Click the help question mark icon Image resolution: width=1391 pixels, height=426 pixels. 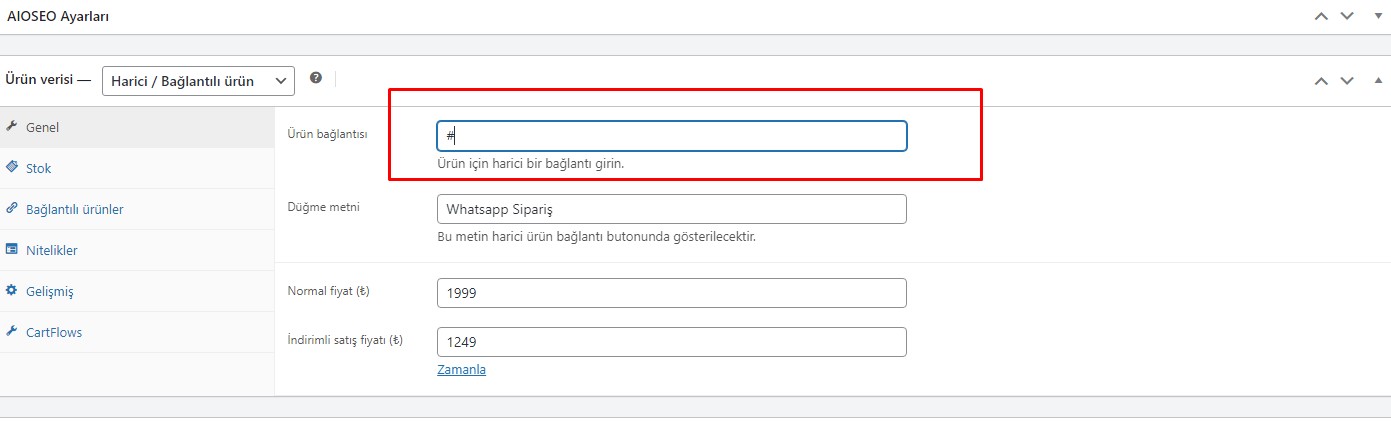coord(316,78)
